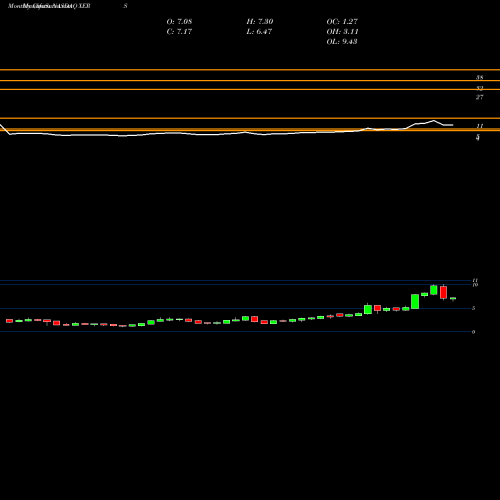Click the 11 label beside the white line
Image resolution: width=500 pixels, height=500 pixels.
tap(480, 126)
